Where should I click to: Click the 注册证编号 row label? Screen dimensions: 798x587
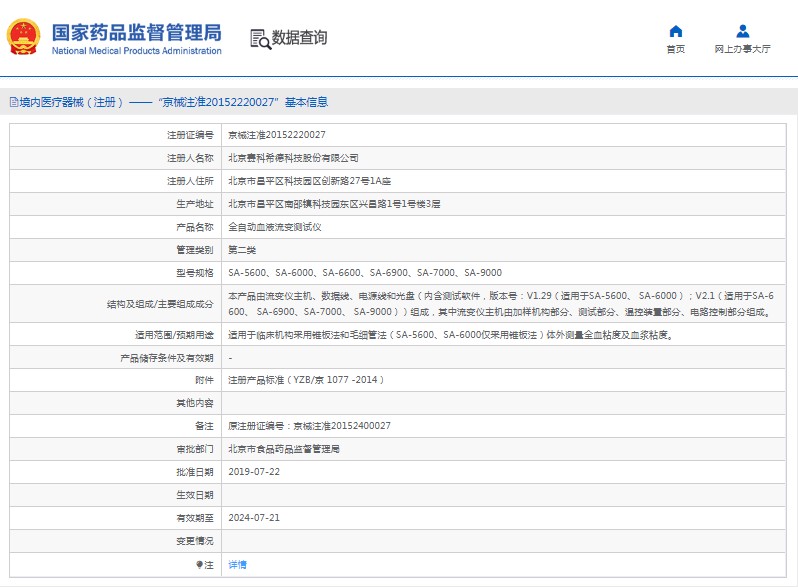[x=190, y=135]
